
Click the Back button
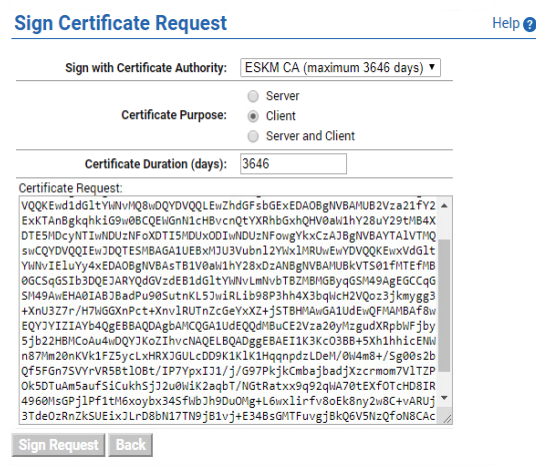tap(130, 445)
